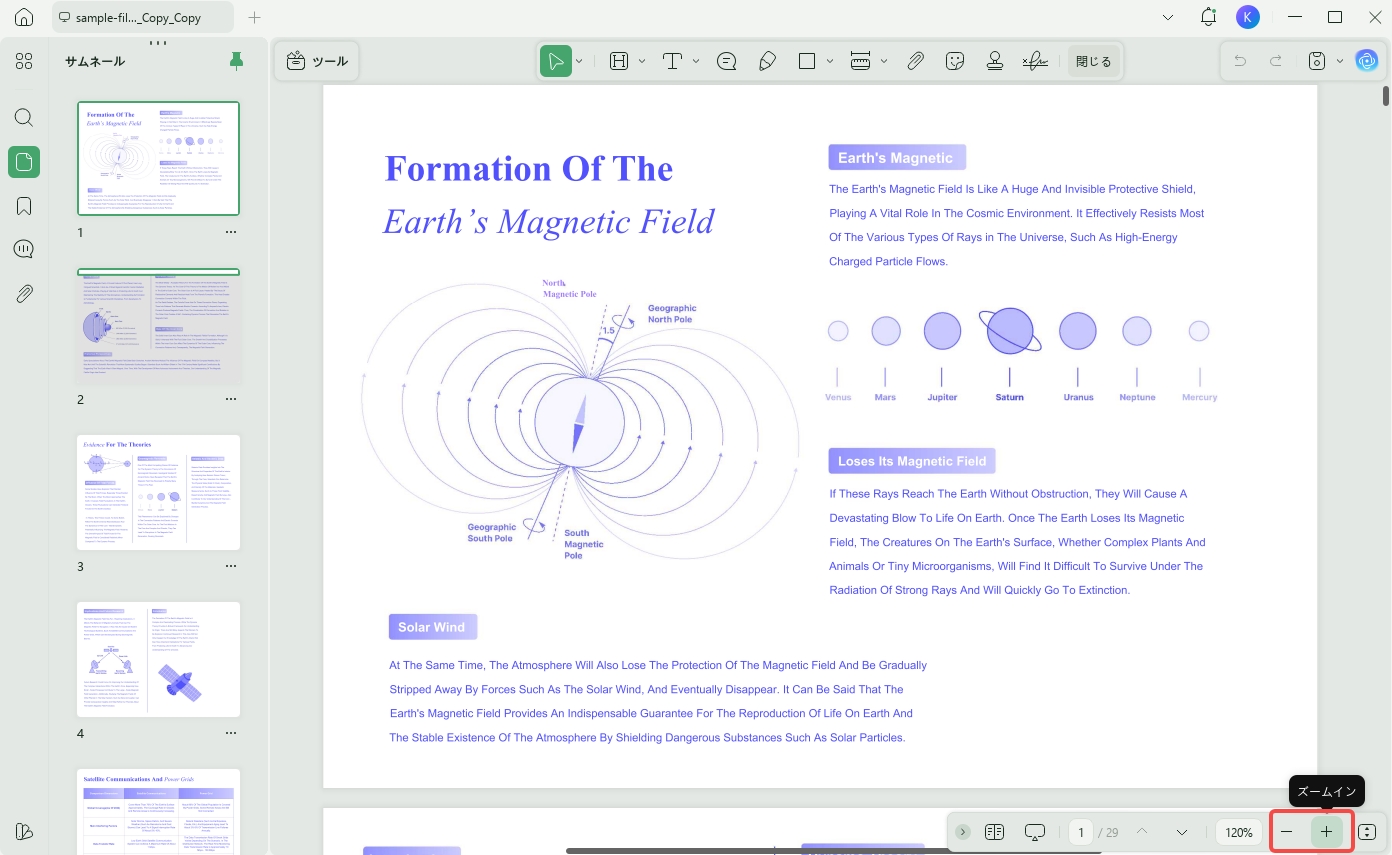Viewport: 1392px width, 855px height.
Task: Select page 3 thumbnail
Action: pyautogui.click(x=159, y=492)
